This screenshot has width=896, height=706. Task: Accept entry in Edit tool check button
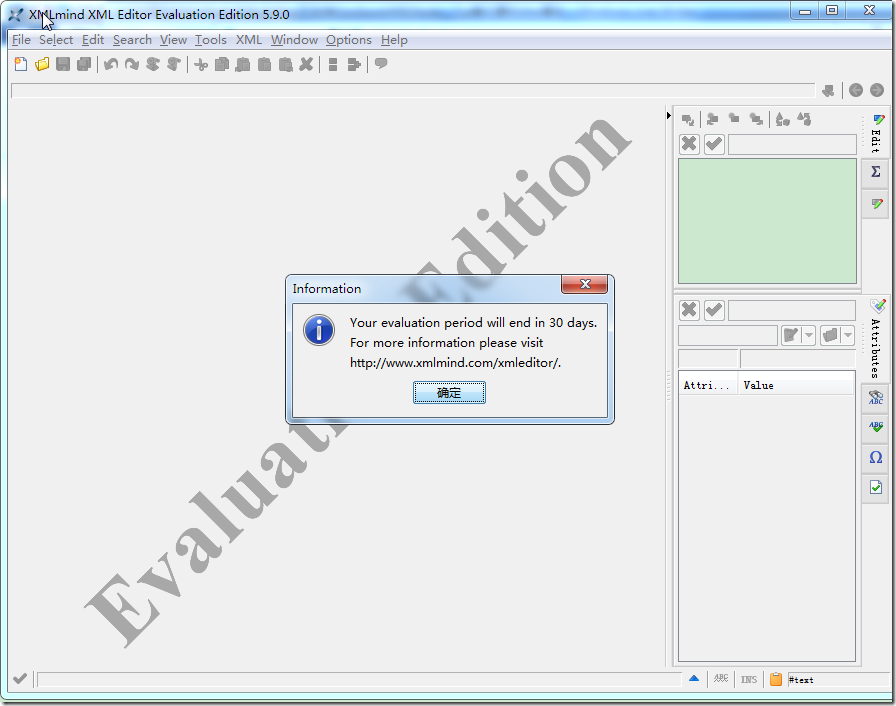[714, 144]
